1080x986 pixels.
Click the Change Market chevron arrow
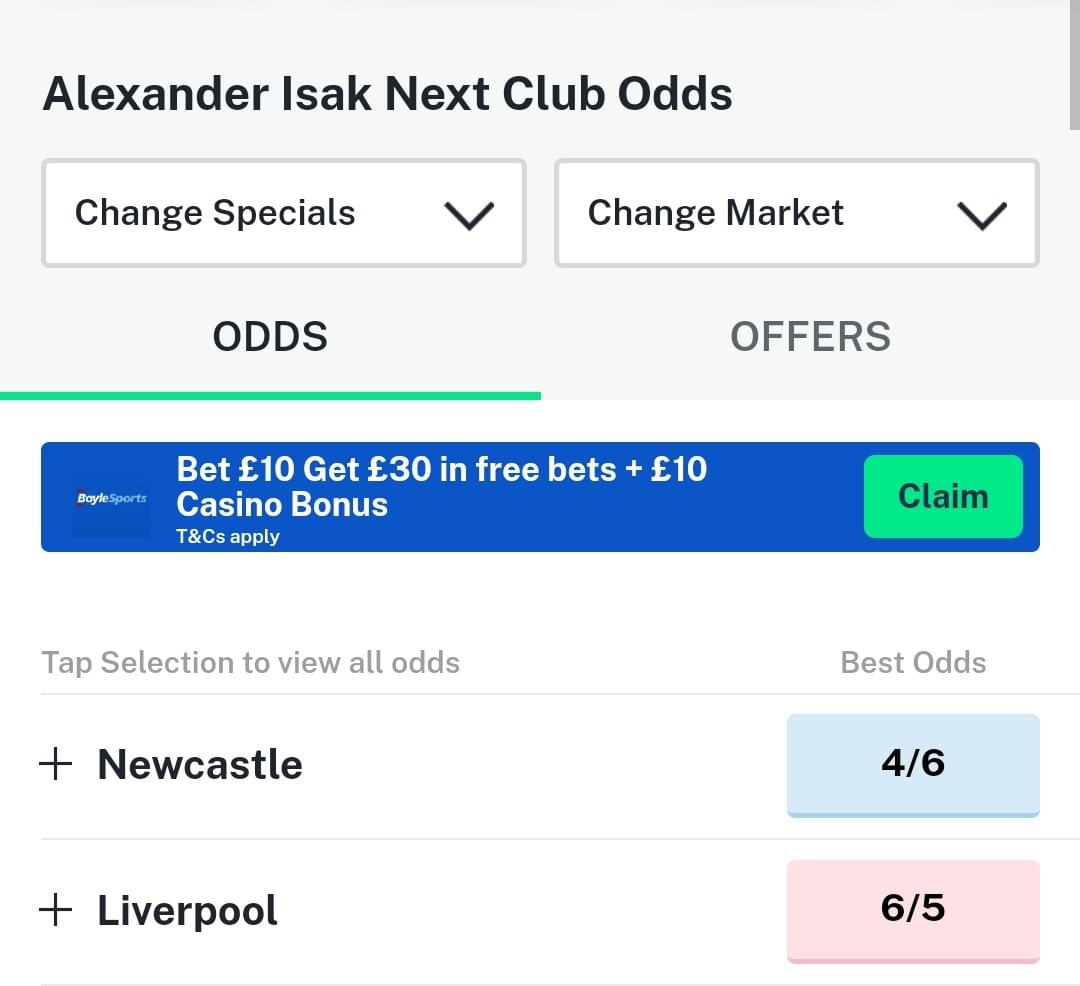click(982, 216)
